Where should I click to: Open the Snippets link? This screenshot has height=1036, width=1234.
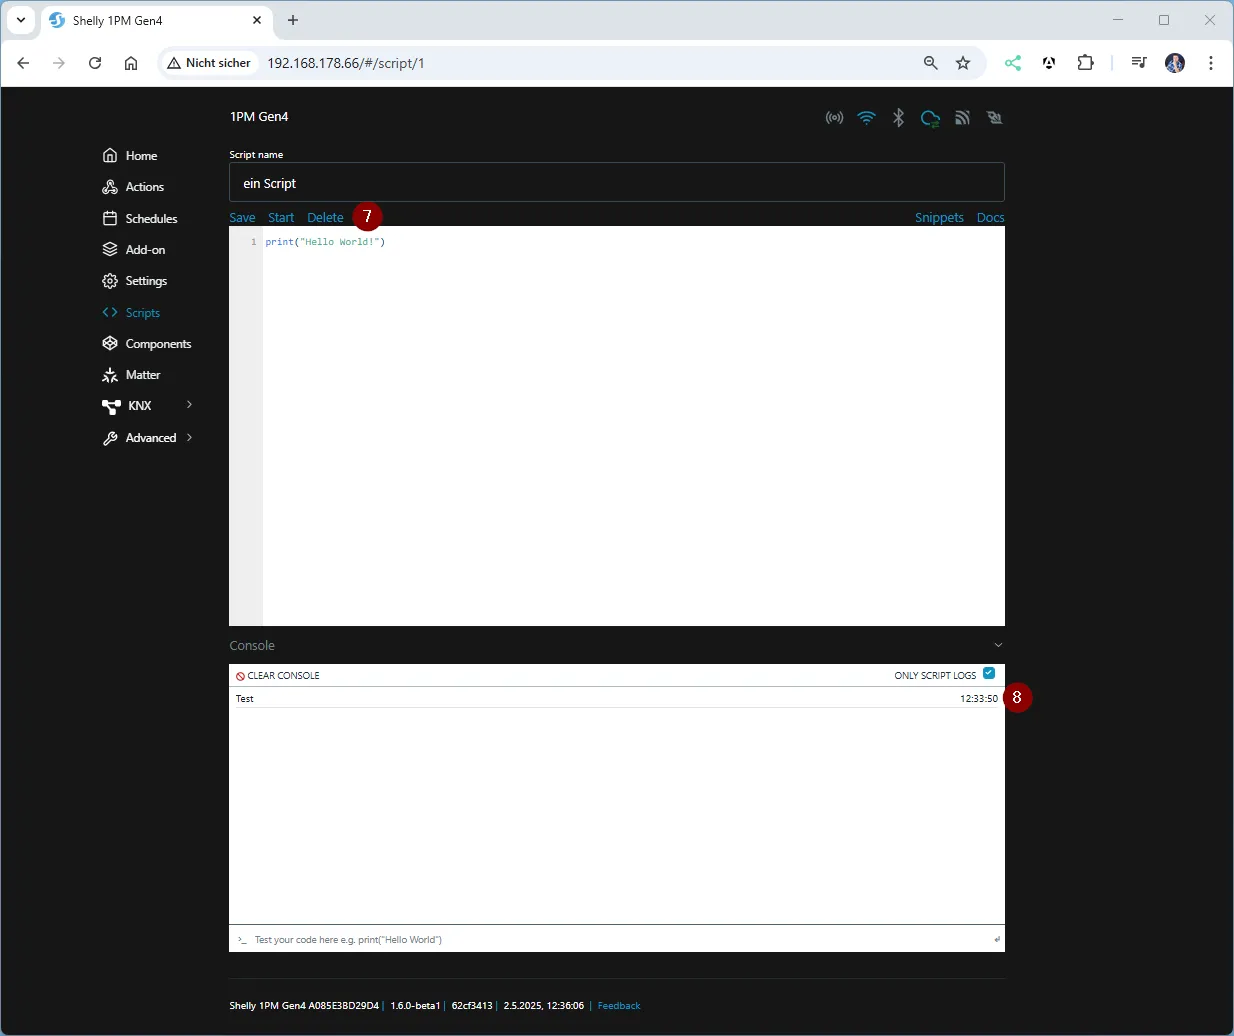pyautogui.click(x=939, y=218)
